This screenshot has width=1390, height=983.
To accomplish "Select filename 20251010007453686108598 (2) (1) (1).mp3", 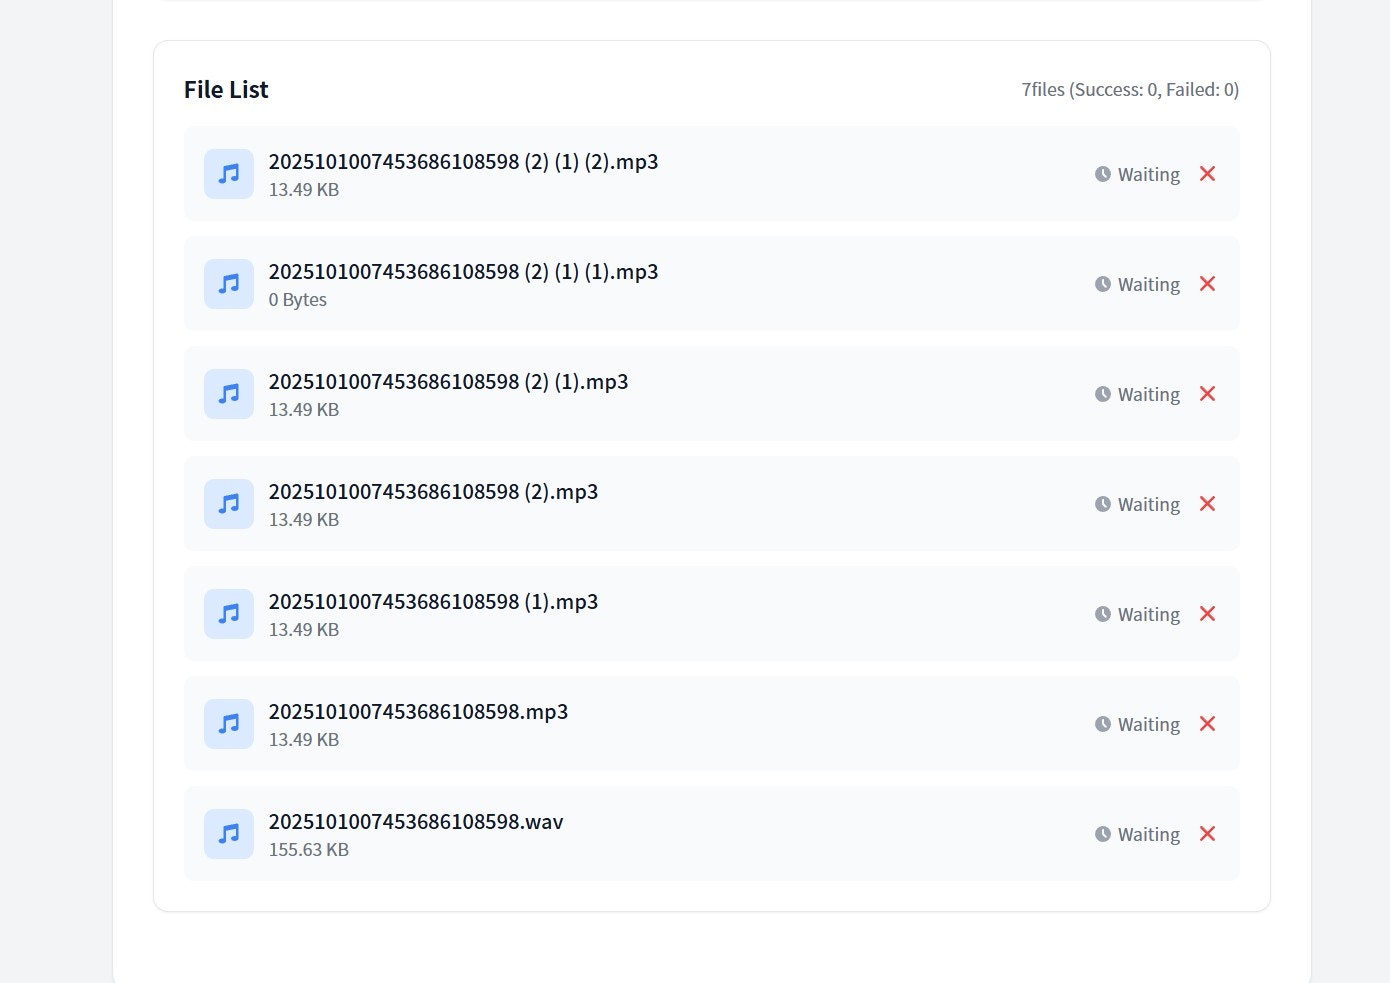I will (x=463, y=272).
